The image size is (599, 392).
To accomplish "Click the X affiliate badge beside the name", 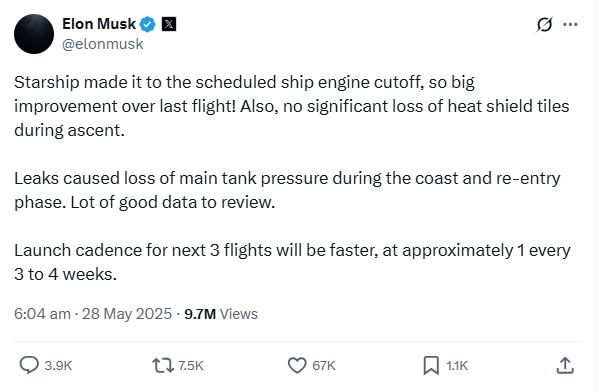I will (x=169, y=24).
